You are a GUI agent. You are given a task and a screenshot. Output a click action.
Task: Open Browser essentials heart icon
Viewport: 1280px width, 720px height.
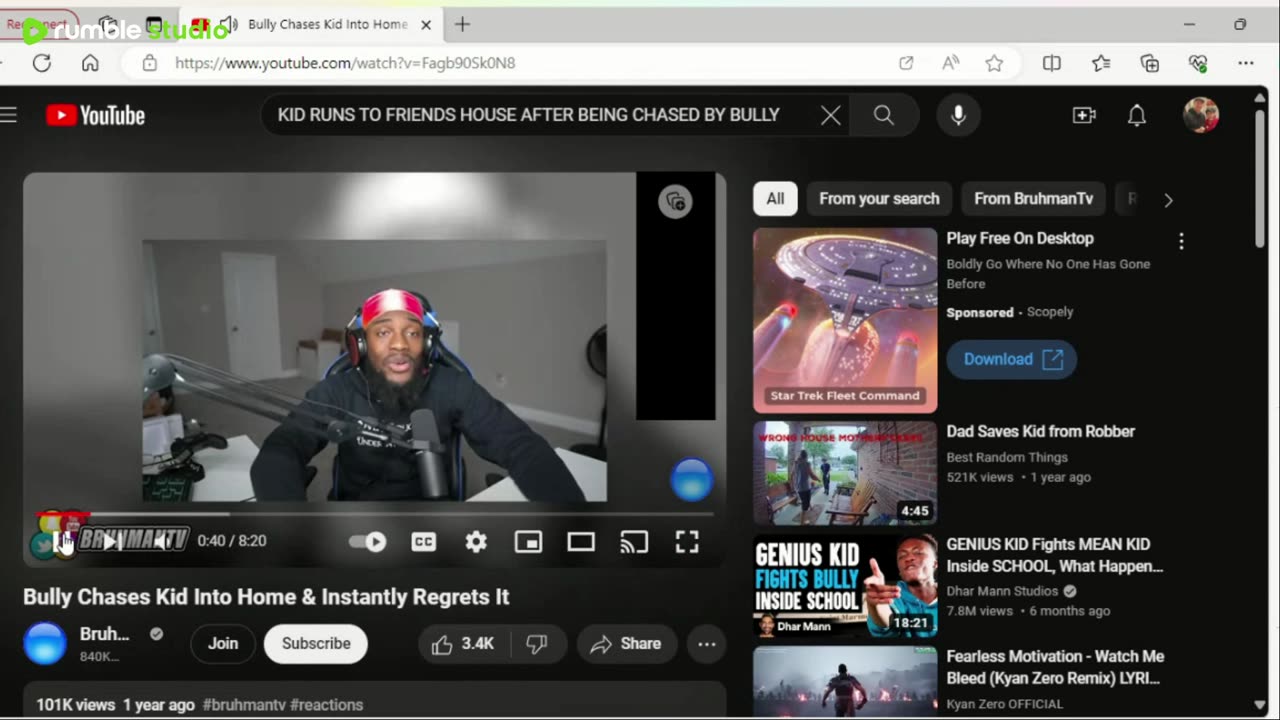click(x=1198, y=63)
